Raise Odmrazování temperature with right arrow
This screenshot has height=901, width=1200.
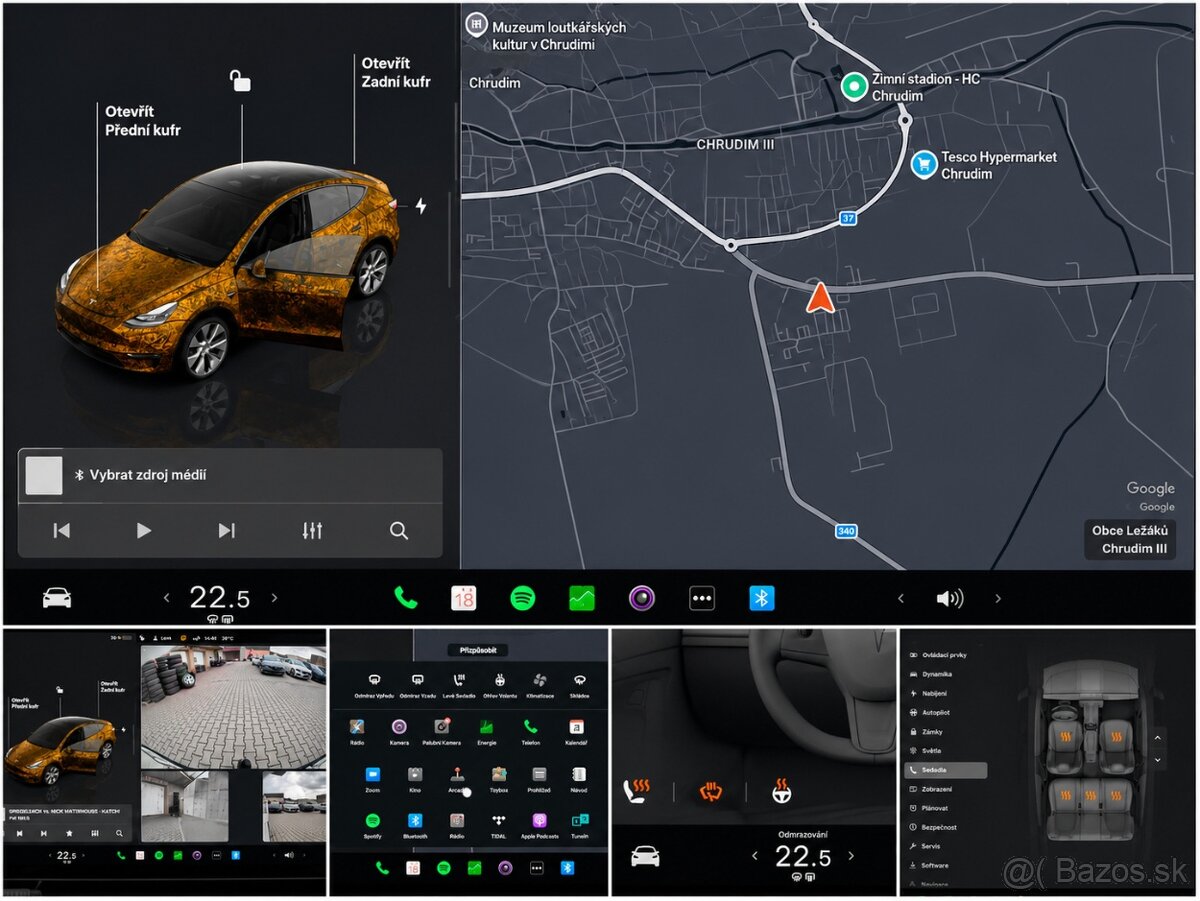pyautogui.click(x=851, y=856)
